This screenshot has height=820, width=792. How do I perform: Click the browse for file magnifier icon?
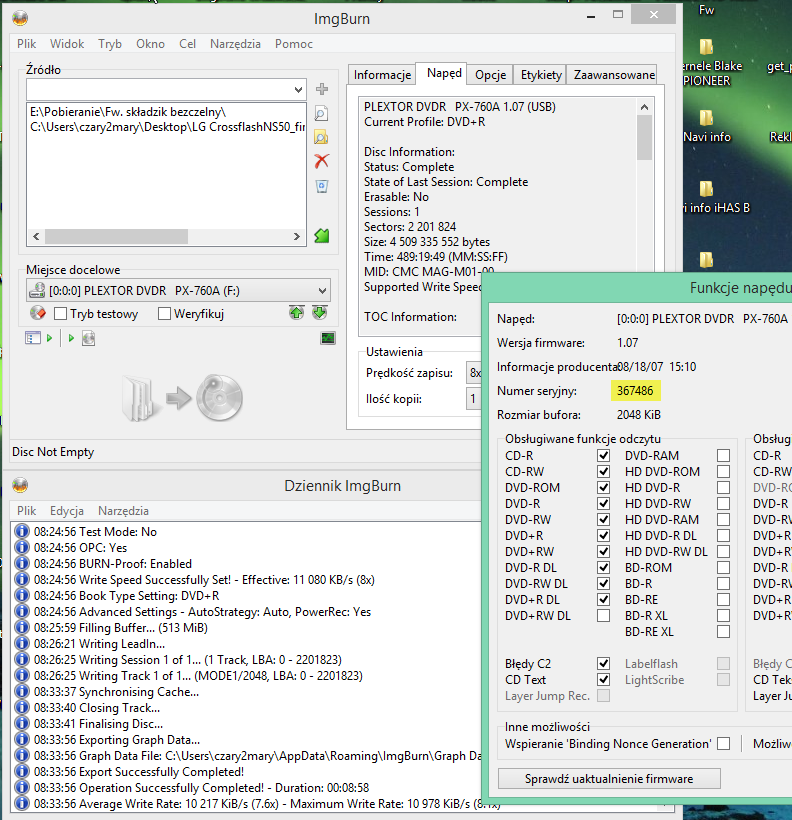tap(321, 113)
